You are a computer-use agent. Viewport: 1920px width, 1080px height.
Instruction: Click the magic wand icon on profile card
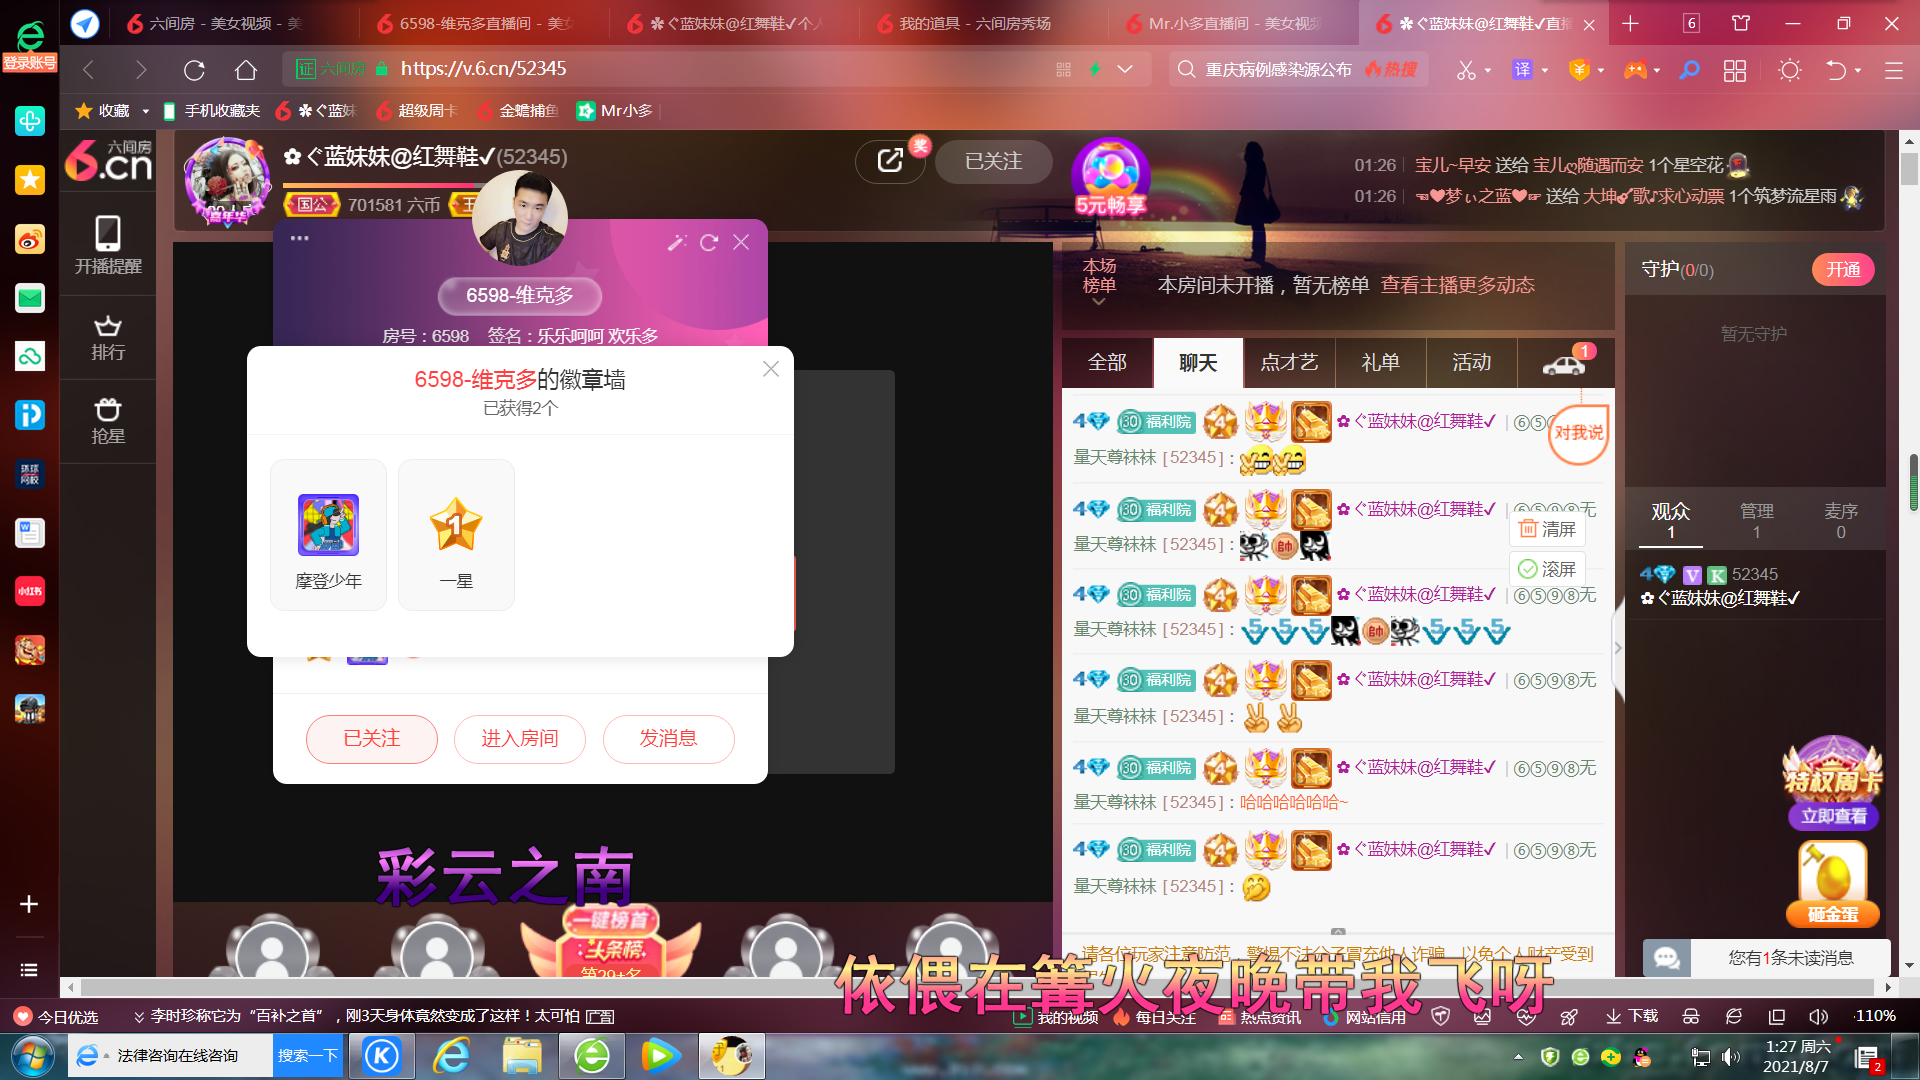(677, 242)
